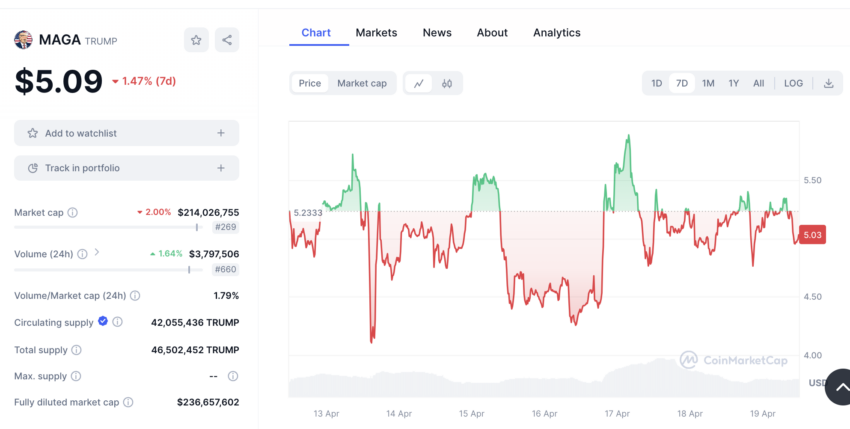
Task: Expand Add to watchlist plus sign
Action: (221, 133)
